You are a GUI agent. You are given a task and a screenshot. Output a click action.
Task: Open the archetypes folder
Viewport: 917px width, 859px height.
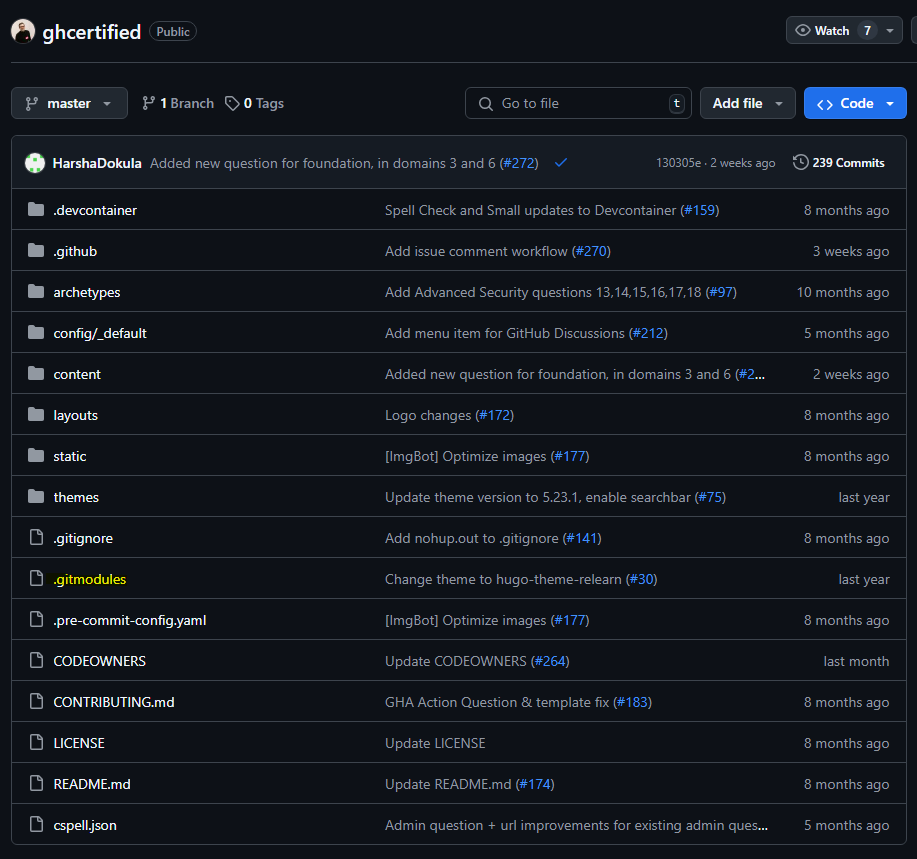[87, 292]
